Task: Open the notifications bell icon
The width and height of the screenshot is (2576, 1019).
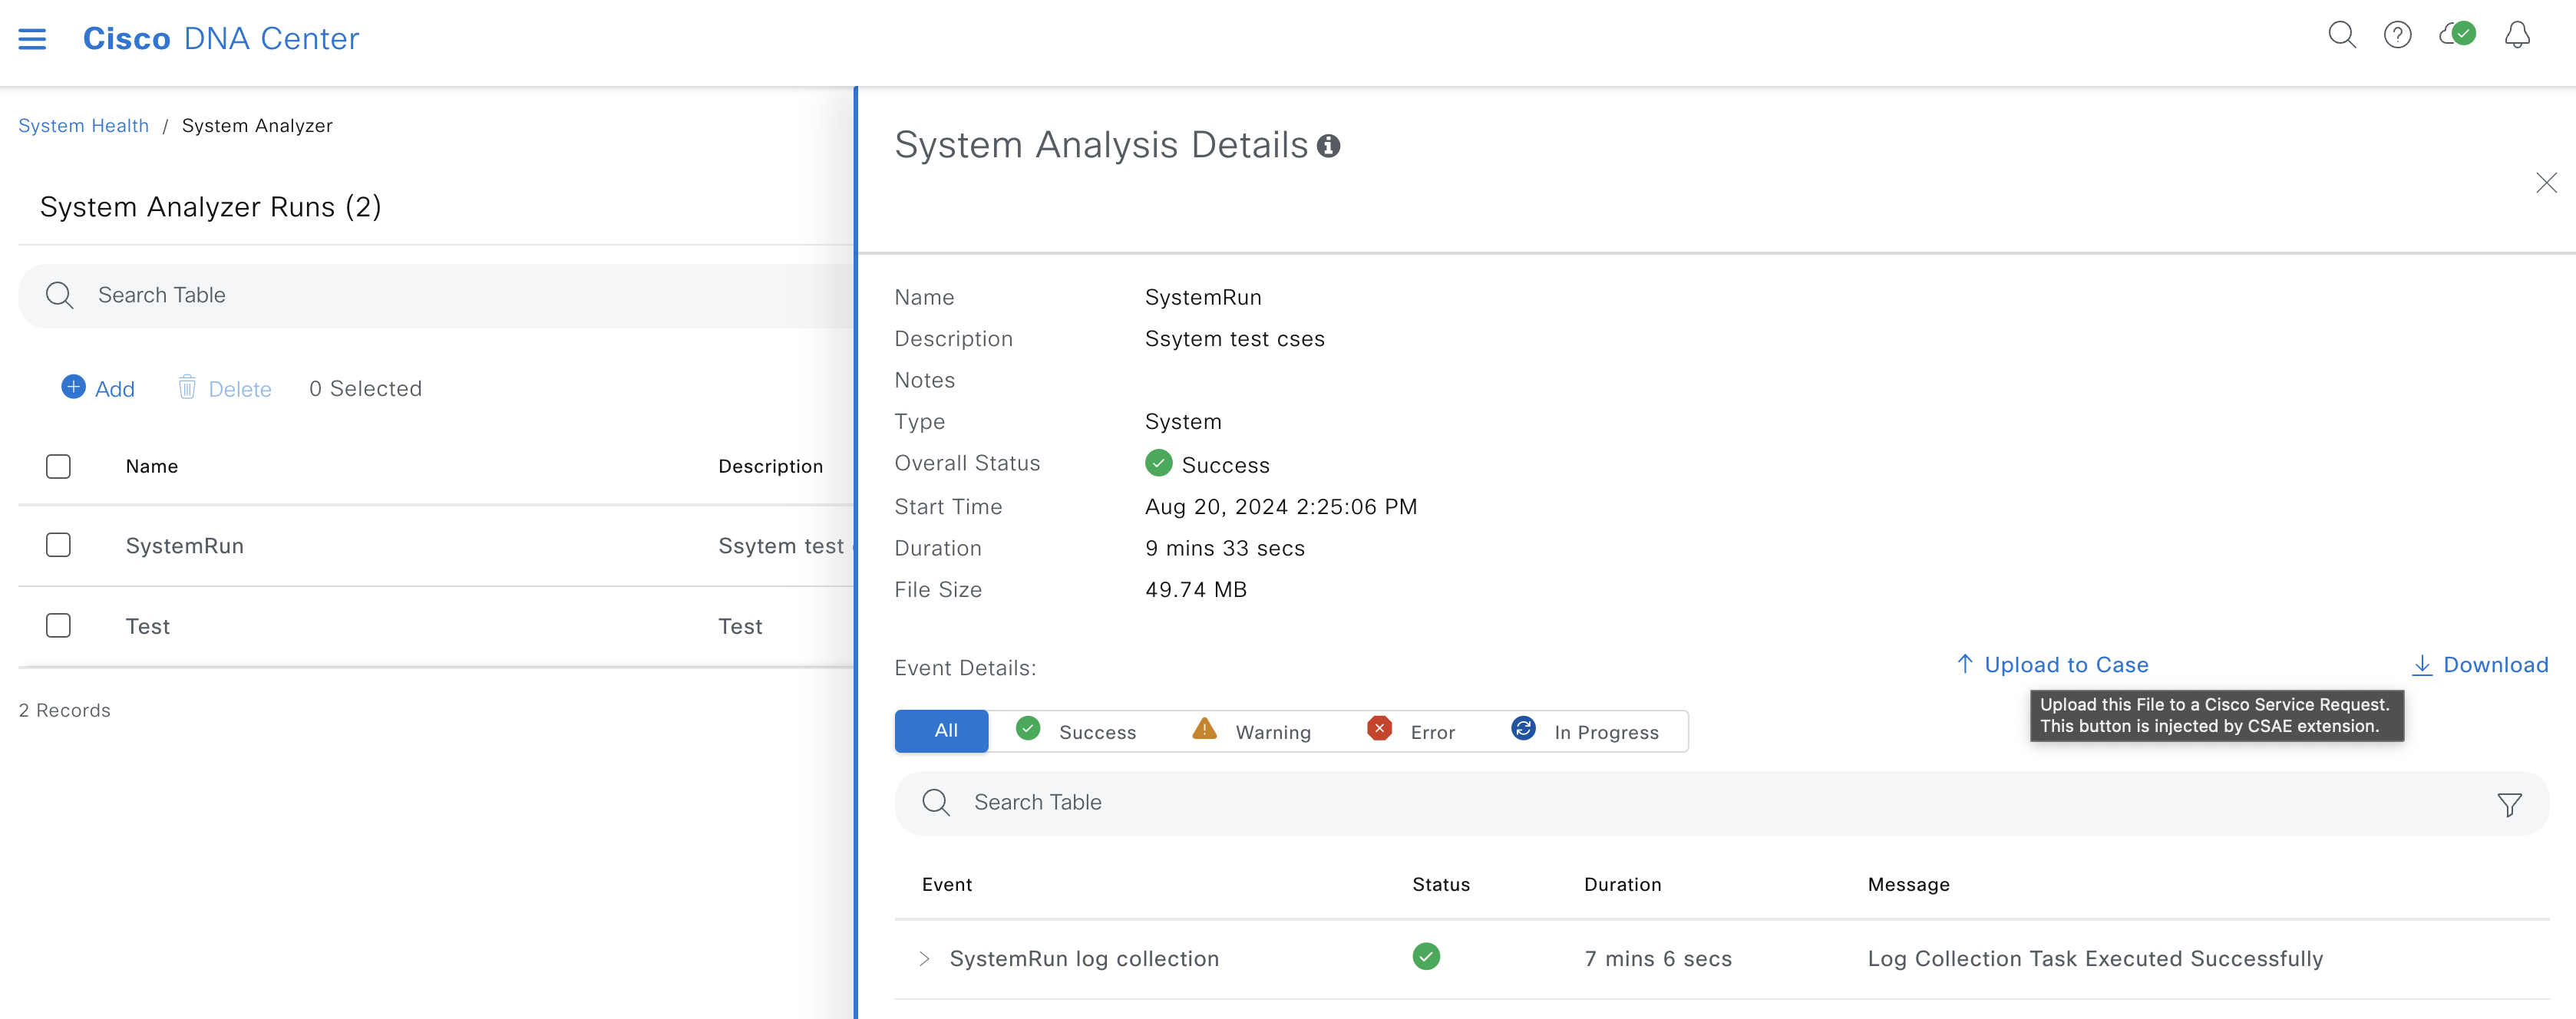Action: click(2517, 36)
